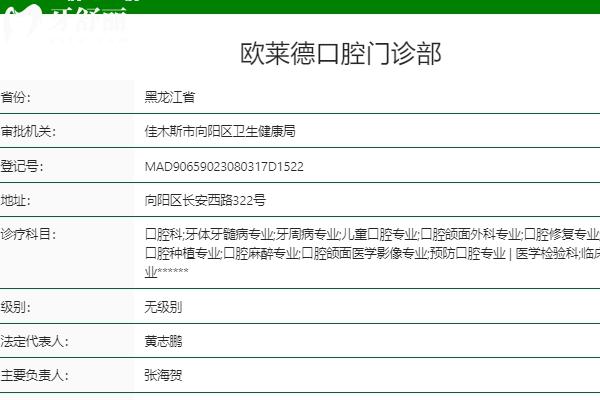Click the label 诊疗科目:
The height and width of the screenshot is (400, 600).
28,234
